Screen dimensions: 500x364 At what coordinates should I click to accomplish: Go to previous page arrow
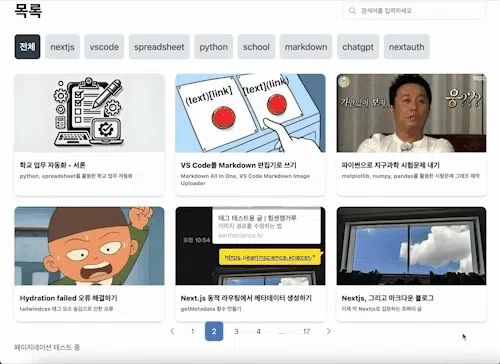click(x=172, y=331)
